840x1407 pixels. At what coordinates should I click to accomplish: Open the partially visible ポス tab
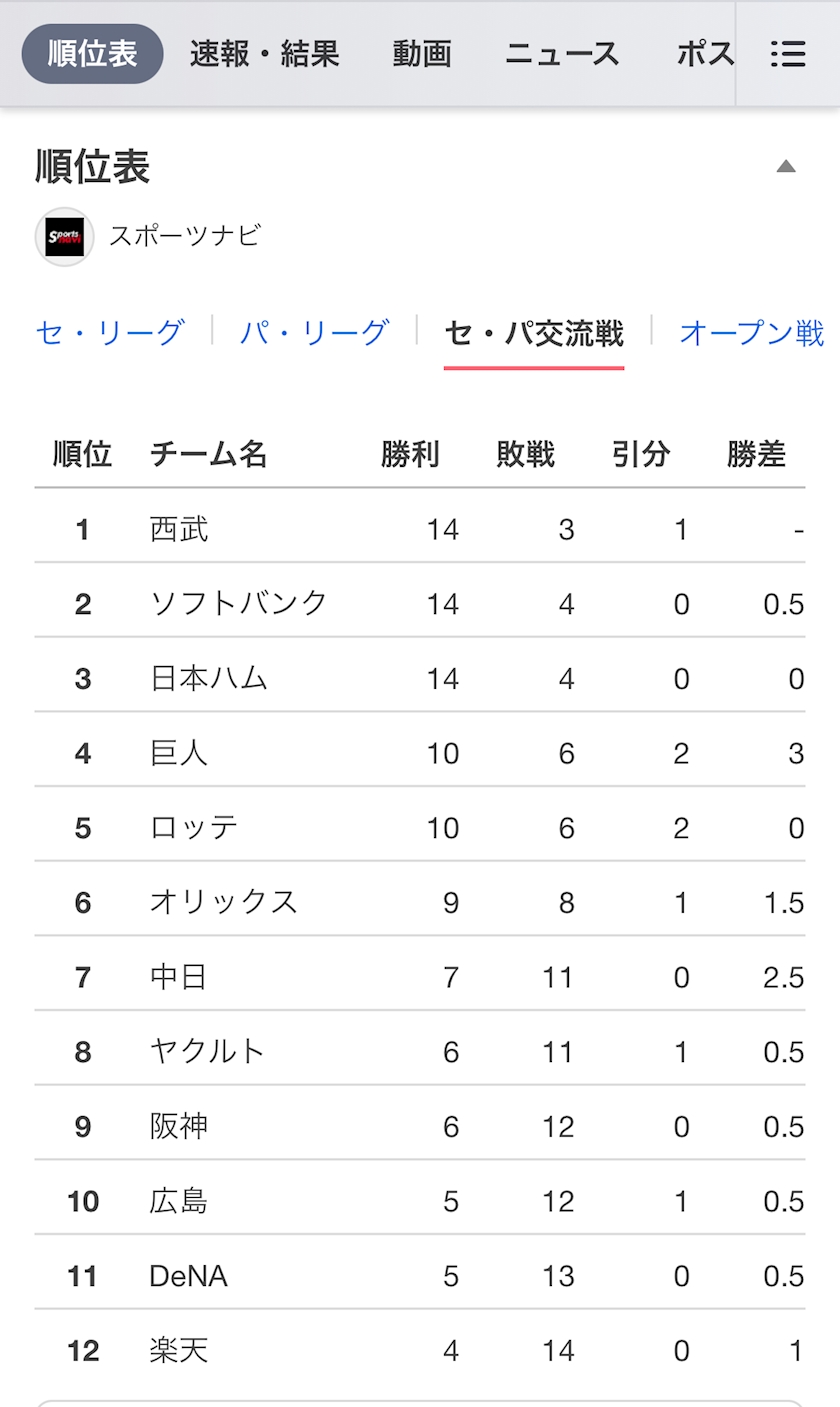point(705,54)
